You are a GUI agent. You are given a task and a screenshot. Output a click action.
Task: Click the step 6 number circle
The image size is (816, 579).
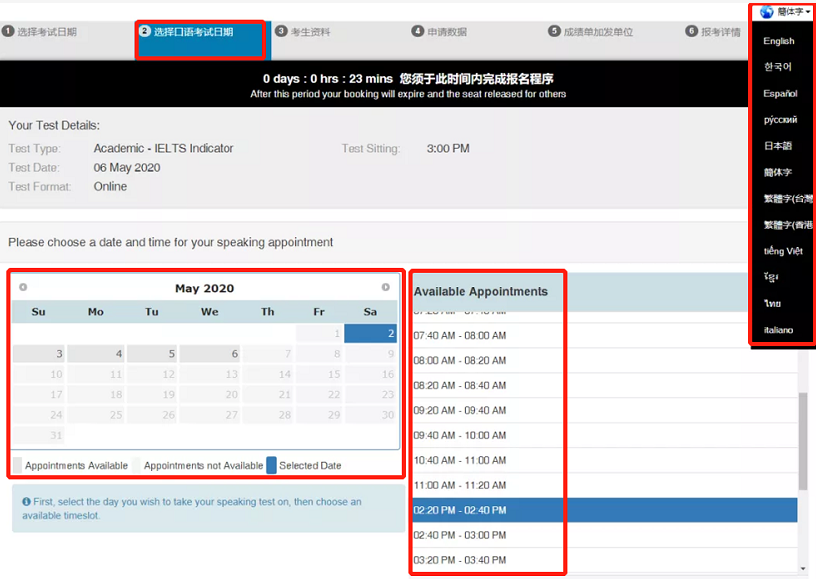pyautogui.click(x=691, y=32)
